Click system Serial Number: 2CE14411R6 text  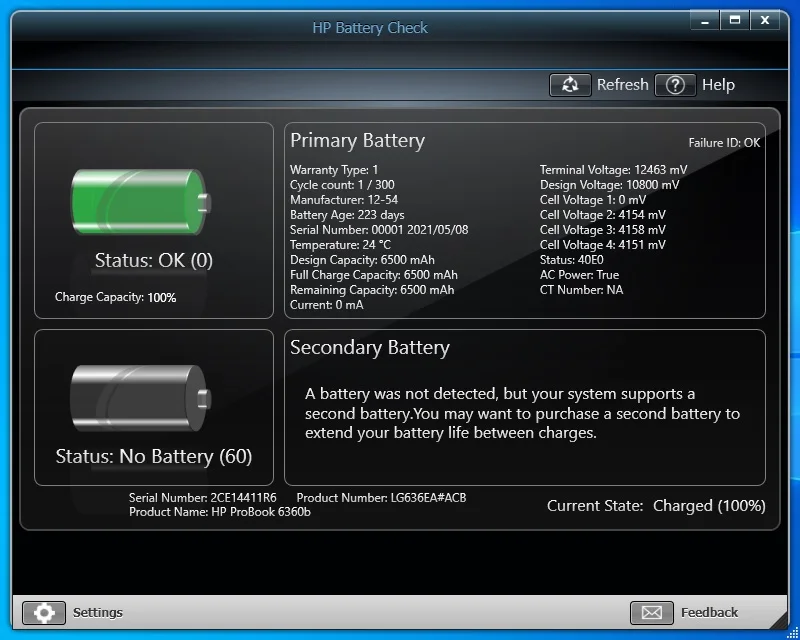click(x=203, y=498)
